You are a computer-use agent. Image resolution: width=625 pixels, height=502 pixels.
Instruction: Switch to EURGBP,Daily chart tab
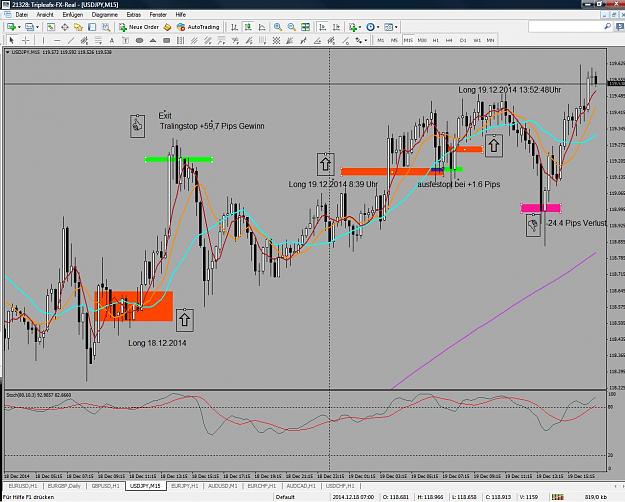(64, 486)
